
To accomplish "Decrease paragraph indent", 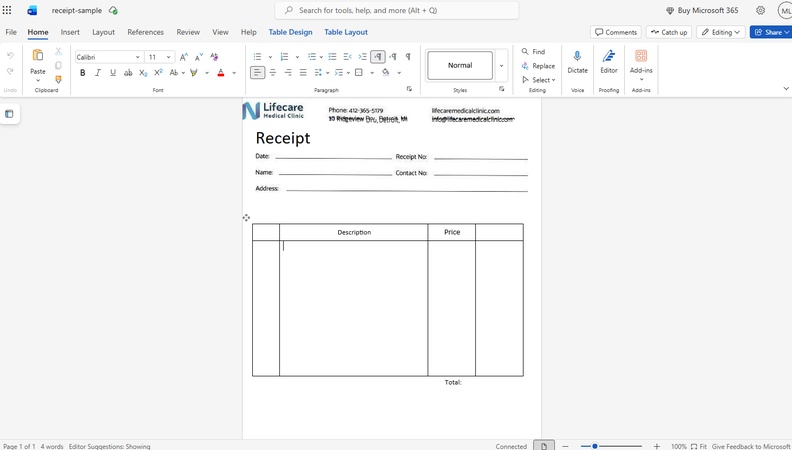I will (348, 57).
